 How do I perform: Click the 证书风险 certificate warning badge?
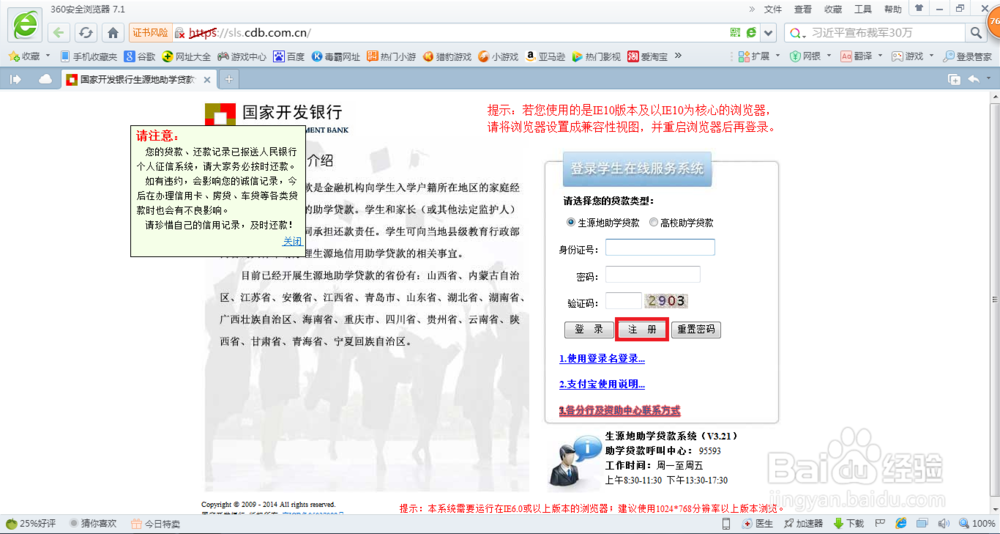tap(151, 32)
